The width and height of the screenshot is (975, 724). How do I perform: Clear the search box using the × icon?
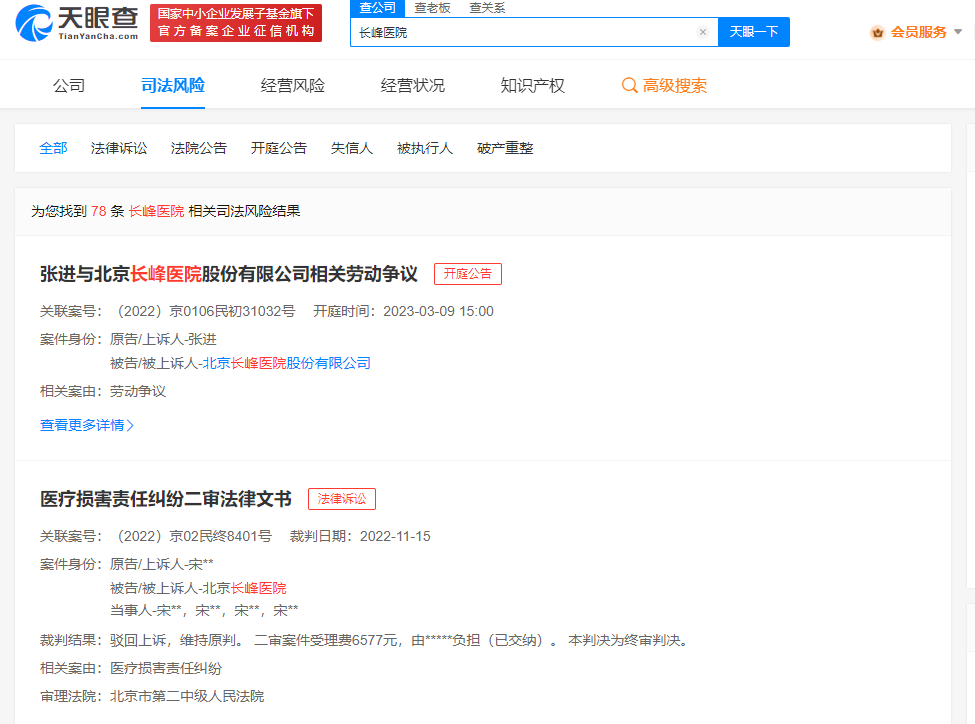(x=703, y=32)
